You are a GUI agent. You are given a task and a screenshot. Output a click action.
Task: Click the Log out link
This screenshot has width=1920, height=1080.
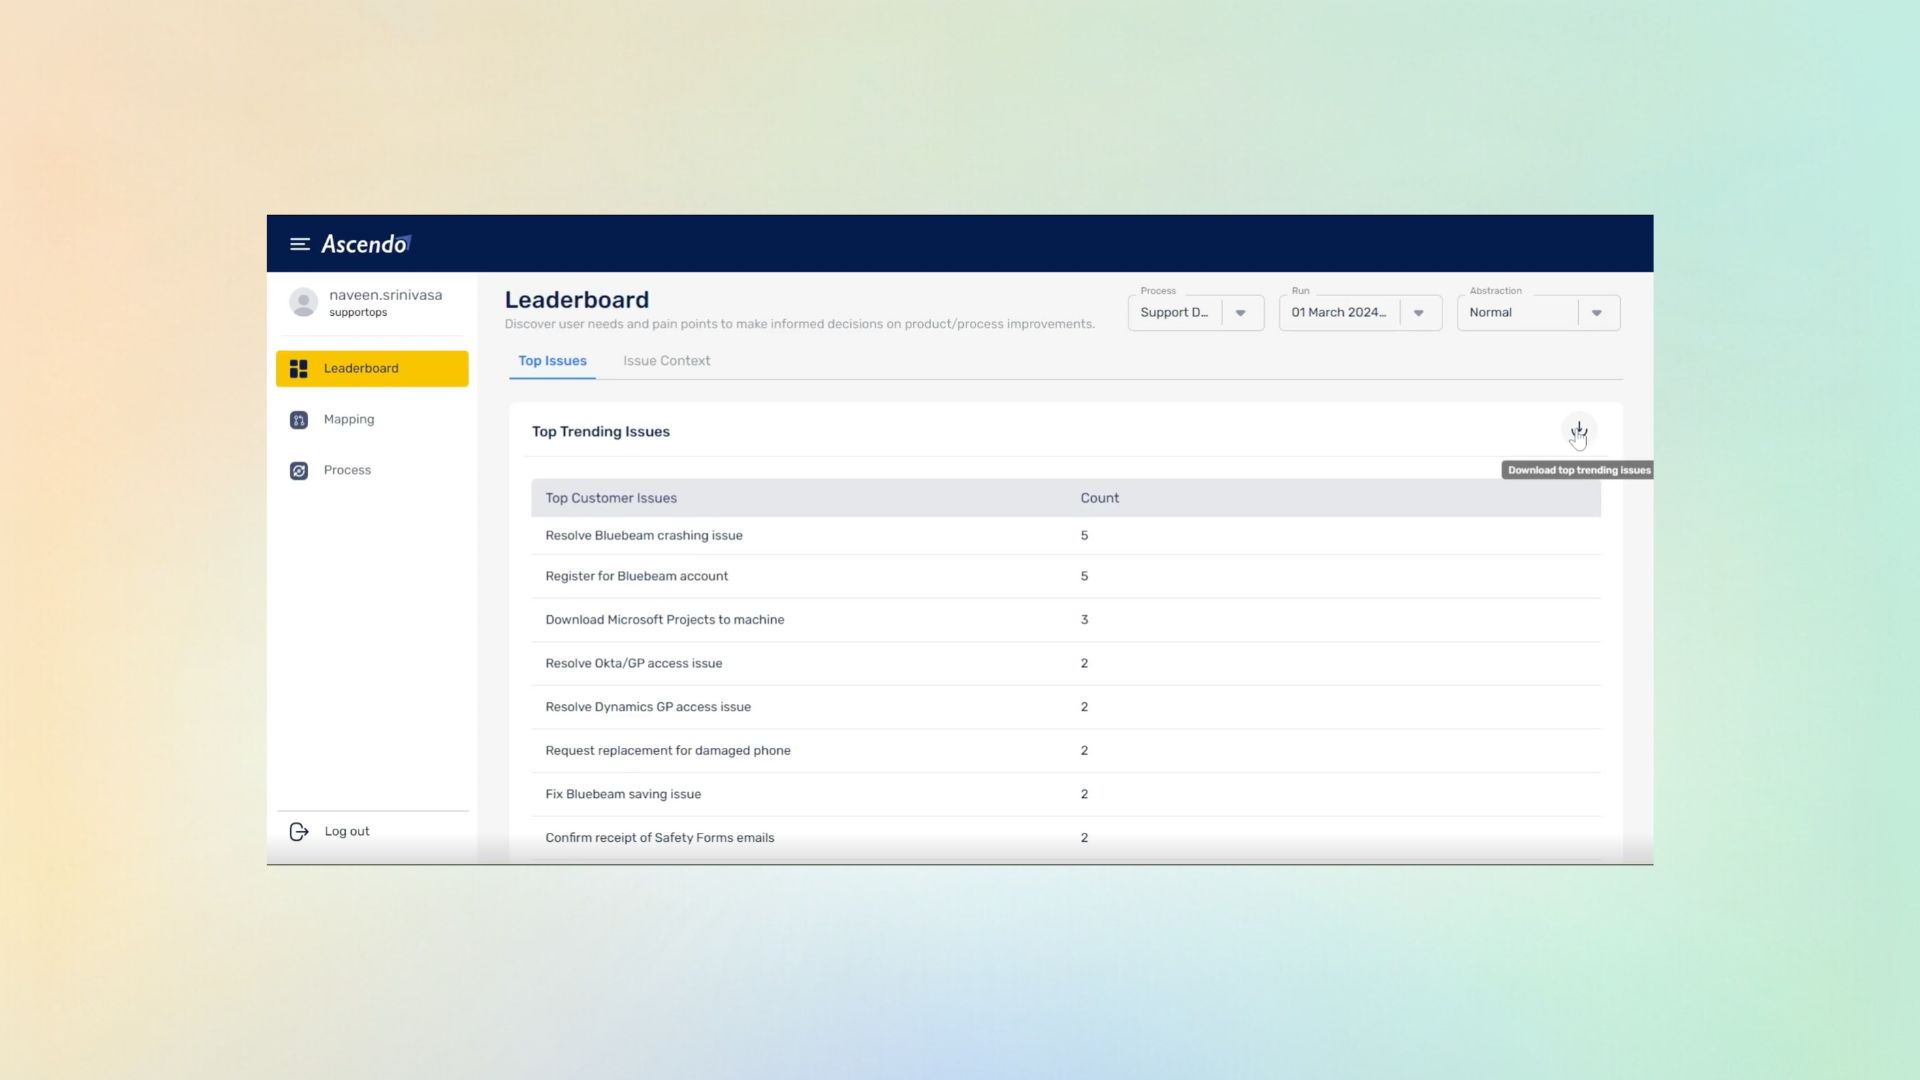coord(347,832)
